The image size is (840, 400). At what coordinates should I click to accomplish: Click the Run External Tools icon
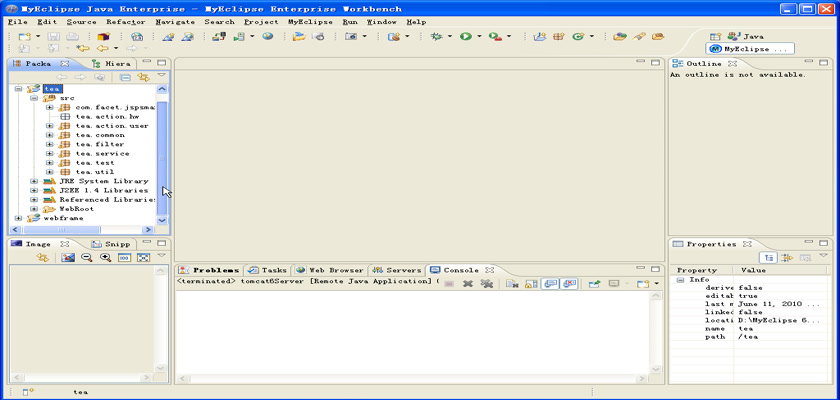[496, 36]
